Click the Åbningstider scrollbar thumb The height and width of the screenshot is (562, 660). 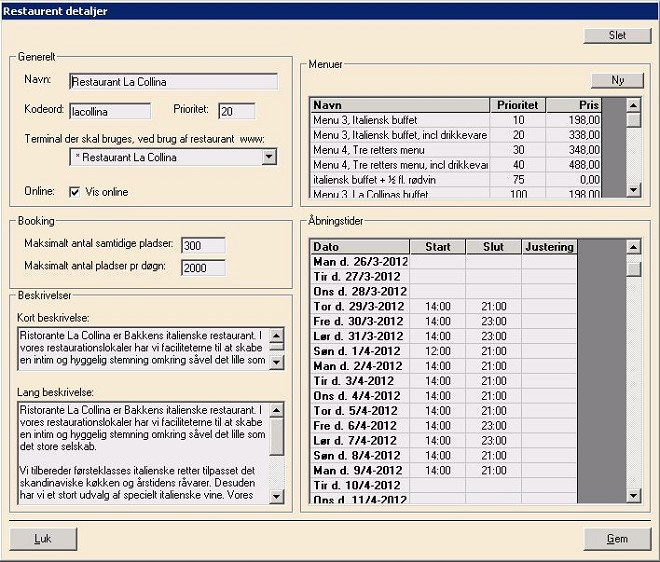pos(633,269)
